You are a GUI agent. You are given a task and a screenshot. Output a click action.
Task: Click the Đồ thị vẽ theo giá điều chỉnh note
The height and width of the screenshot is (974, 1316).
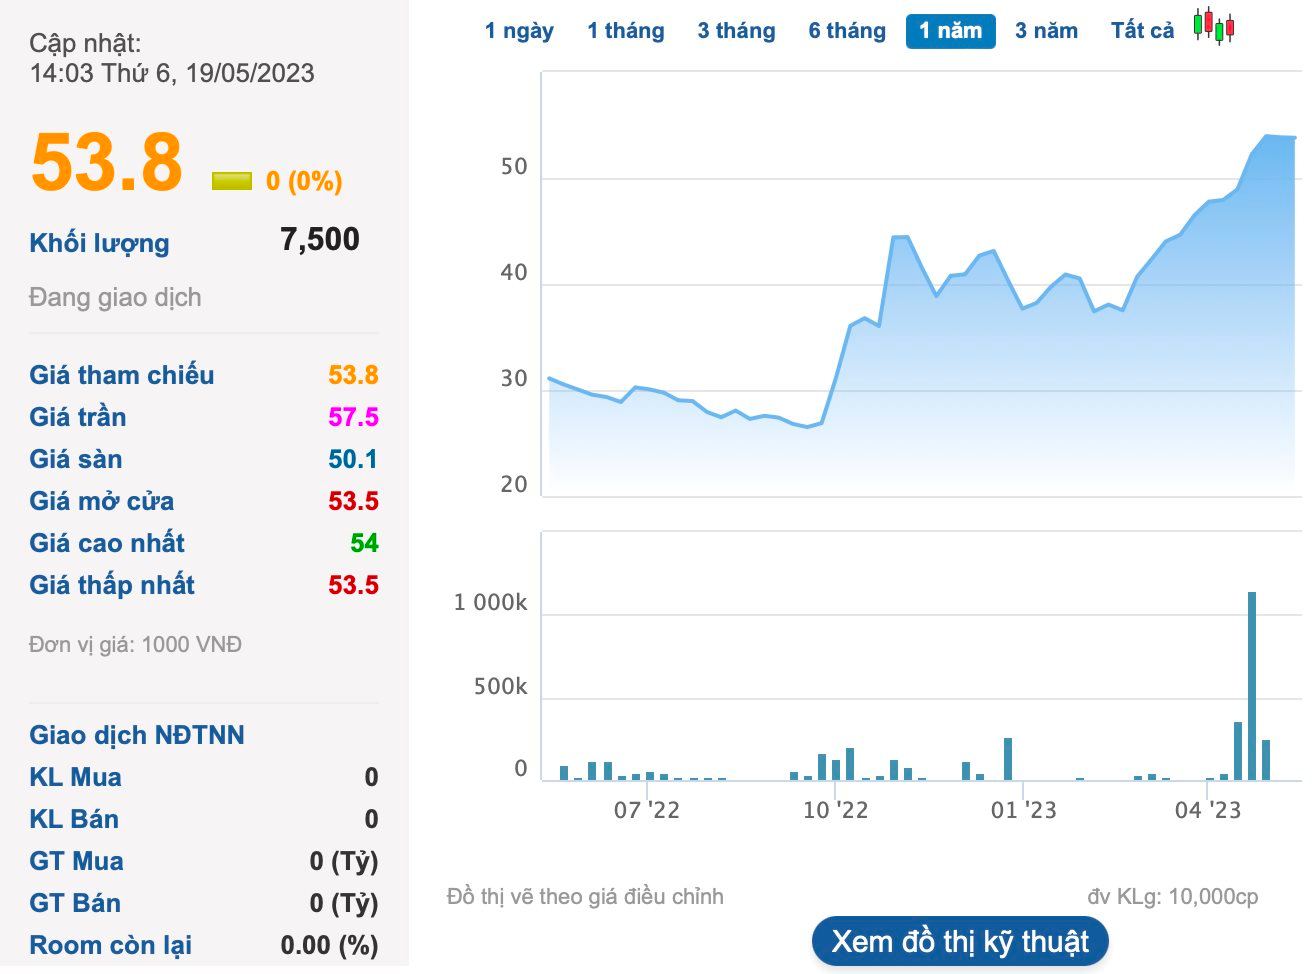(x=585, y=897)
